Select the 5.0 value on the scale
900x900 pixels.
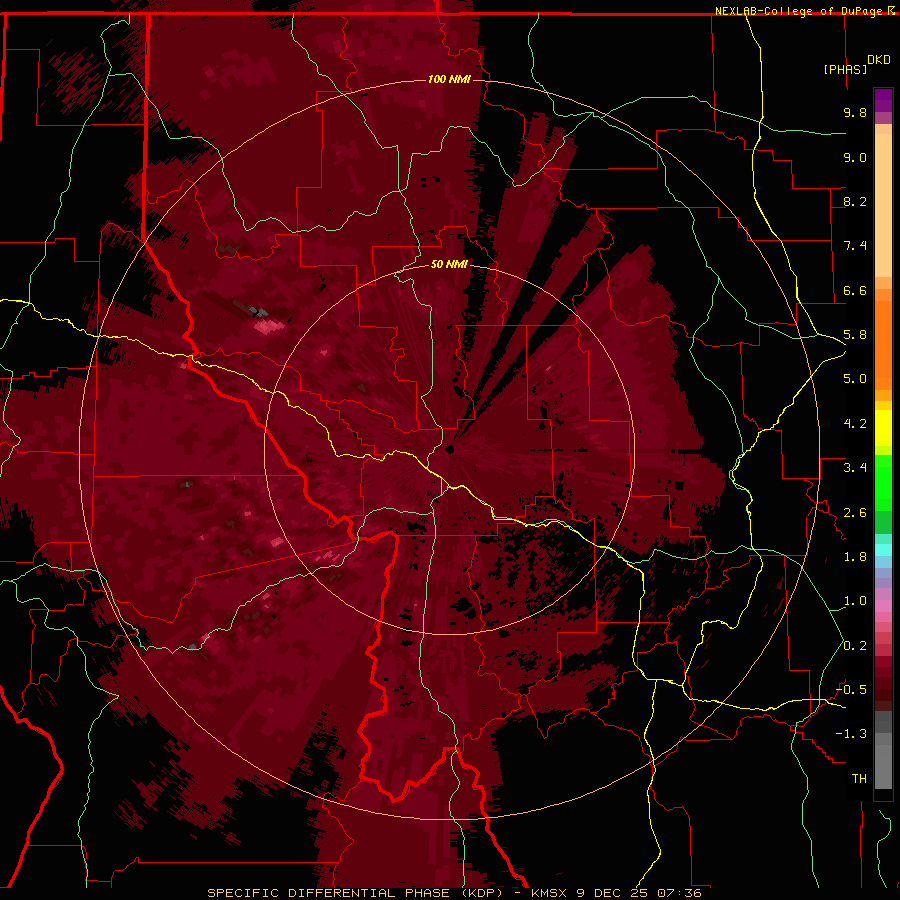tap(855, 379)
